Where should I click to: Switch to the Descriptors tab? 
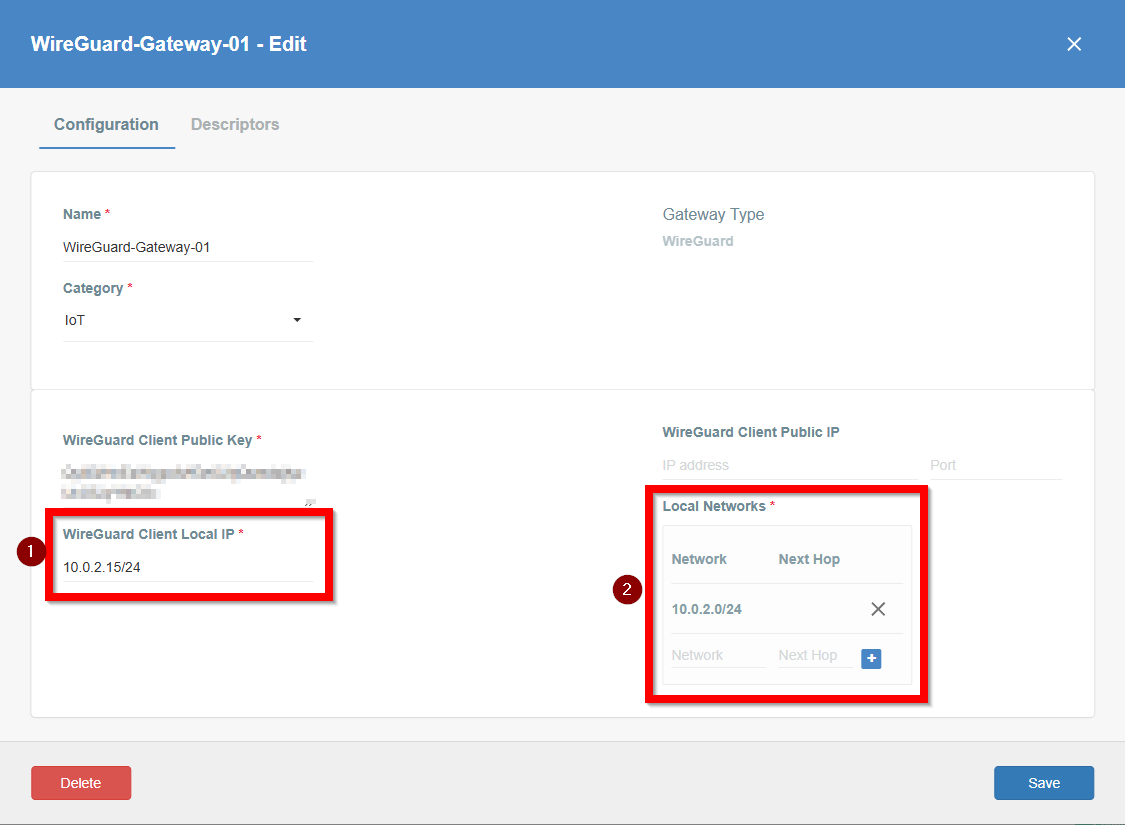pos(235,125)
